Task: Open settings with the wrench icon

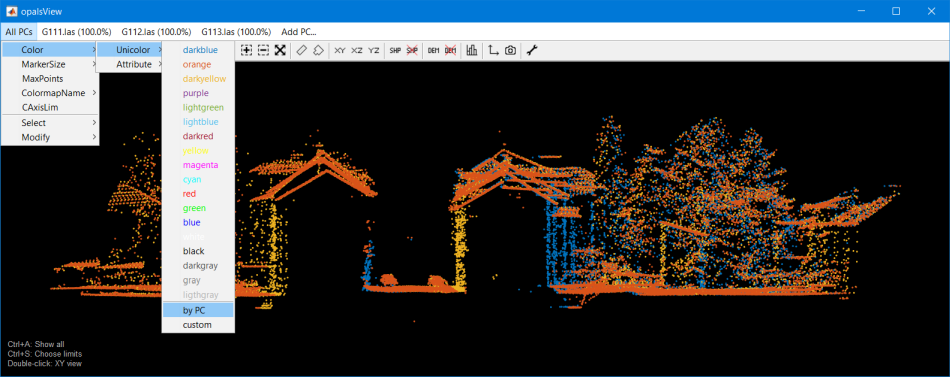Action: point(531,50)
